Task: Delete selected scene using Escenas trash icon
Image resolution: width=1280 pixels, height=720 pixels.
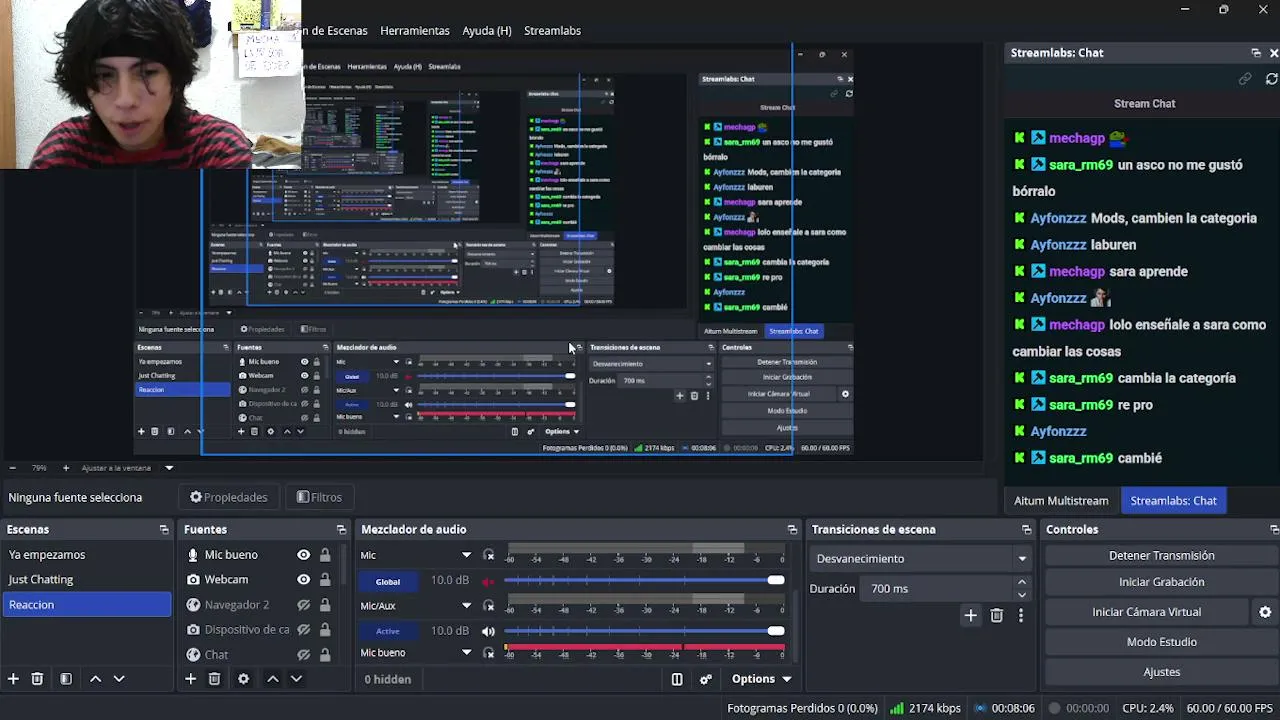Action: pos(37,679)
